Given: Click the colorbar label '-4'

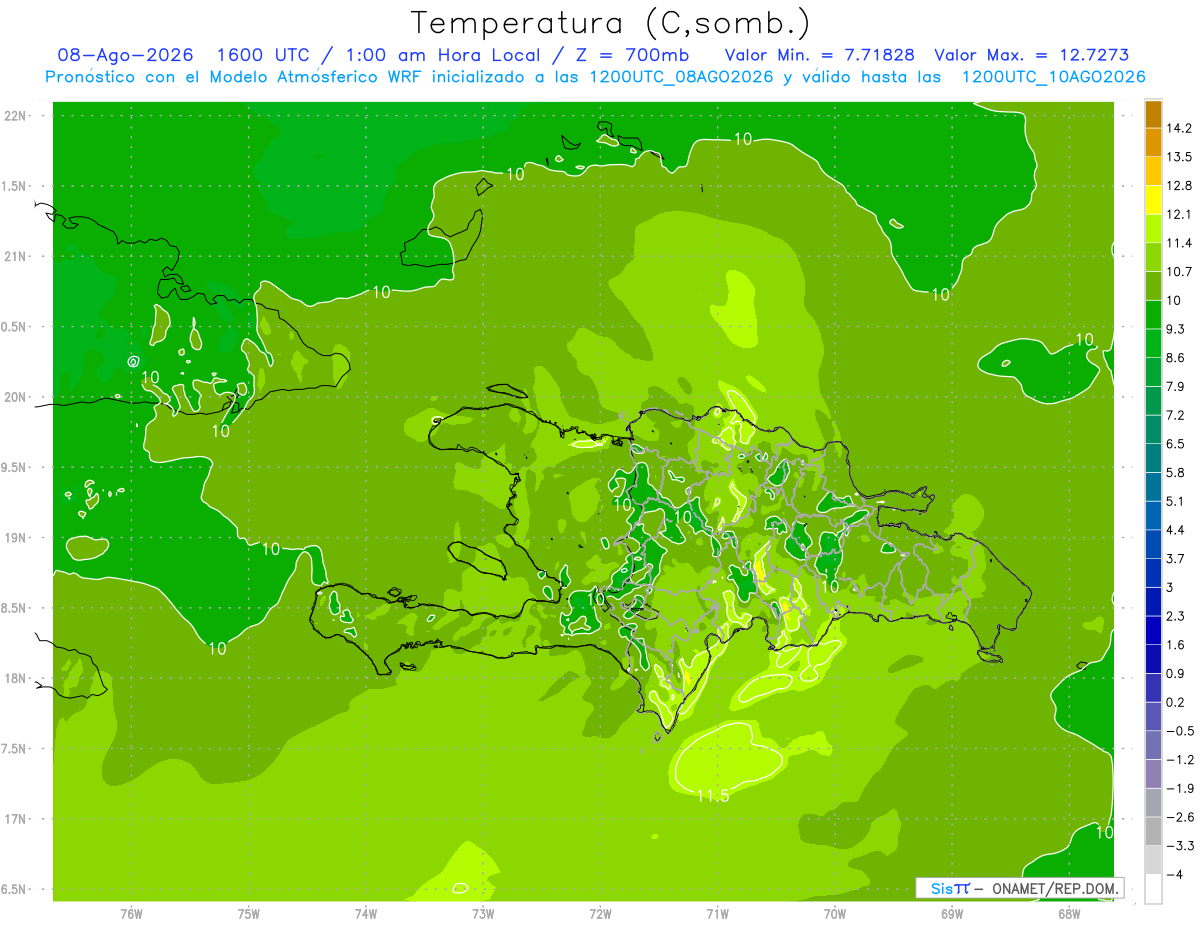Looking at the screenshot, I should click(x=1174, y=874).
